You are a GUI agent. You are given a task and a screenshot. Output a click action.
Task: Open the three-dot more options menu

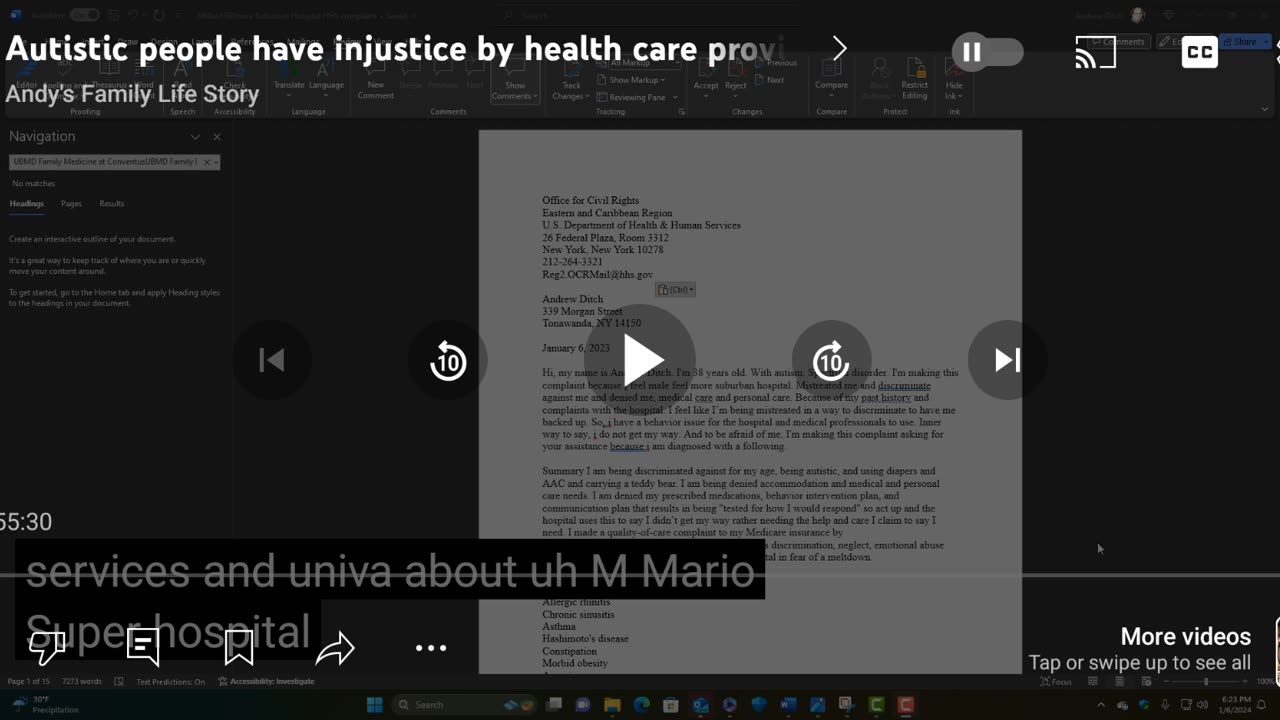tap(431, 648)
